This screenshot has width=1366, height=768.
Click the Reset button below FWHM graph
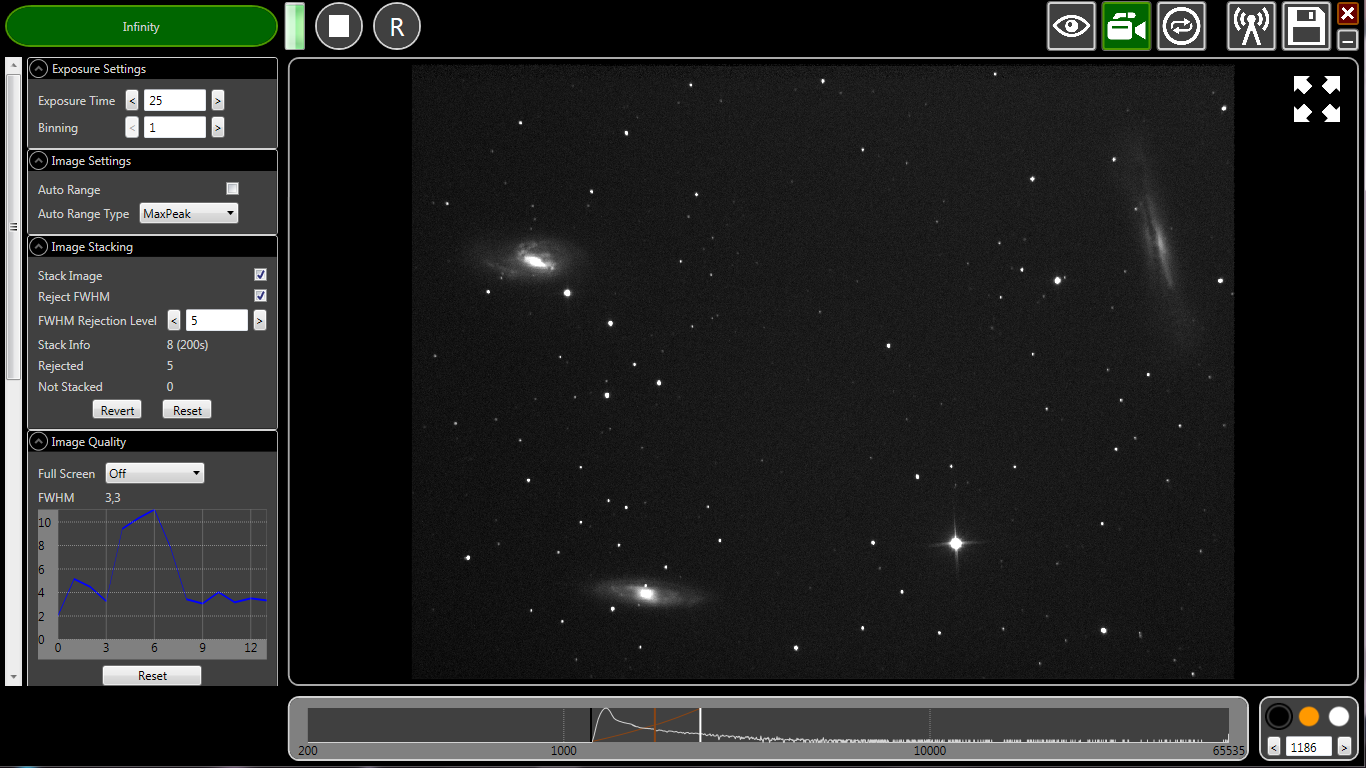152,676
